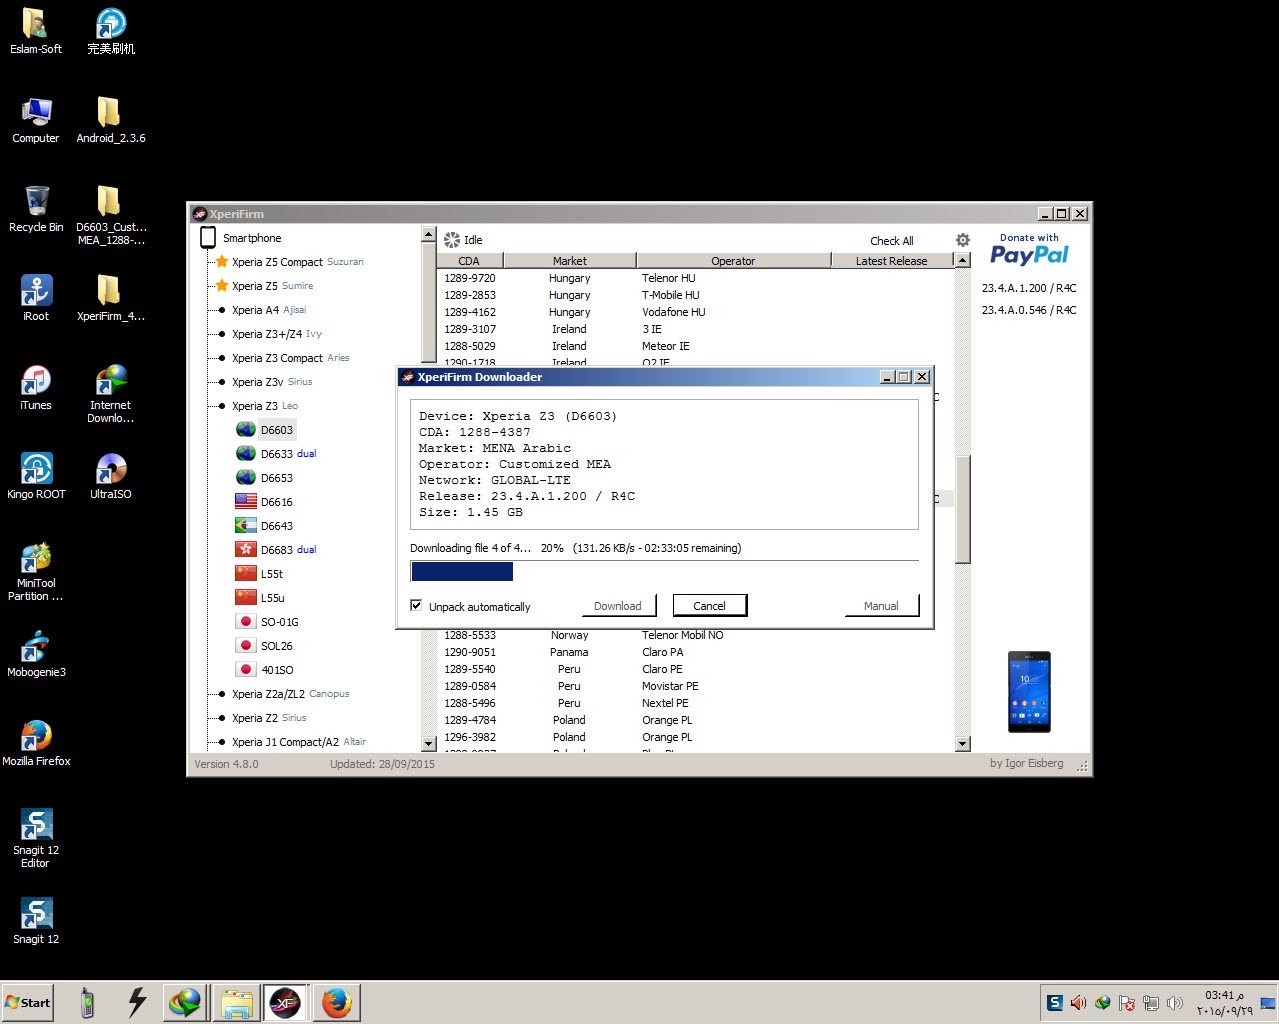Click the lightning bolt taskbar icon
1279x1024 pixels.
(137, 1002)
